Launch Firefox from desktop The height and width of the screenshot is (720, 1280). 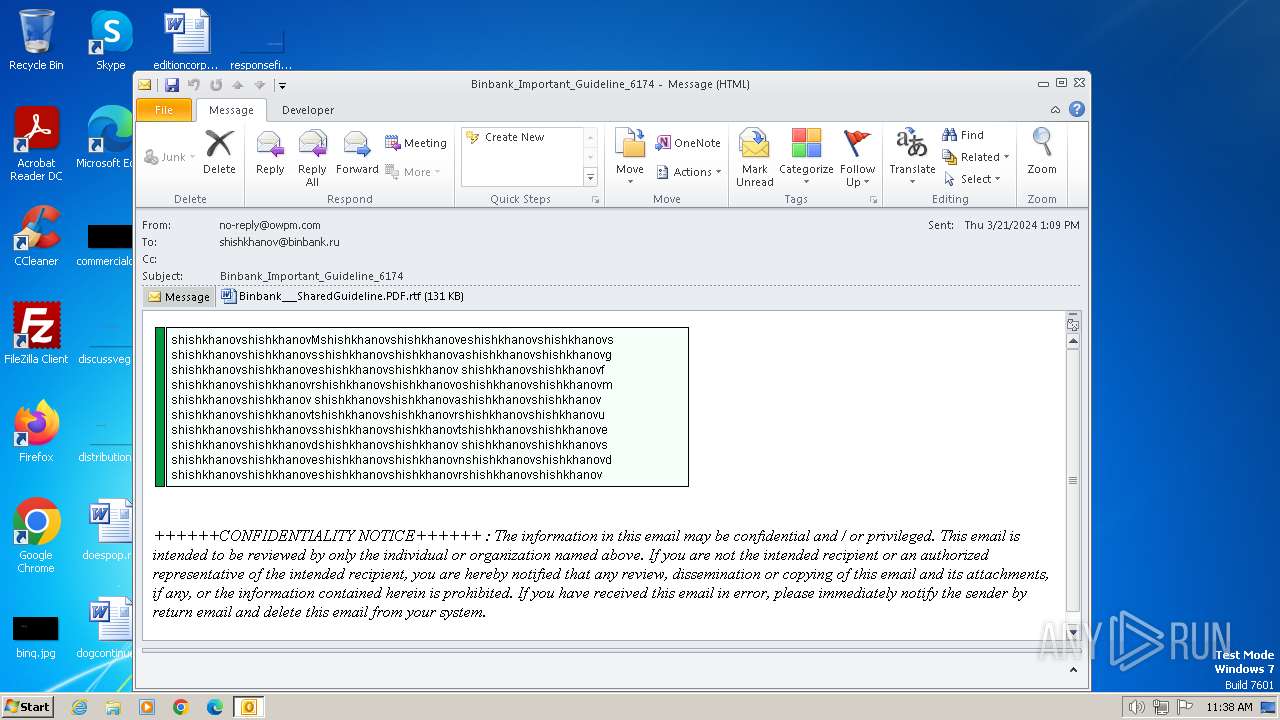(36, 432)
